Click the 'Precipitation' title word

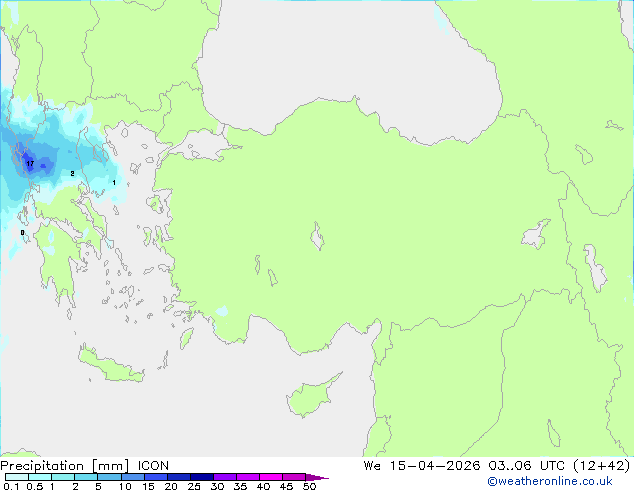(42, 466)
